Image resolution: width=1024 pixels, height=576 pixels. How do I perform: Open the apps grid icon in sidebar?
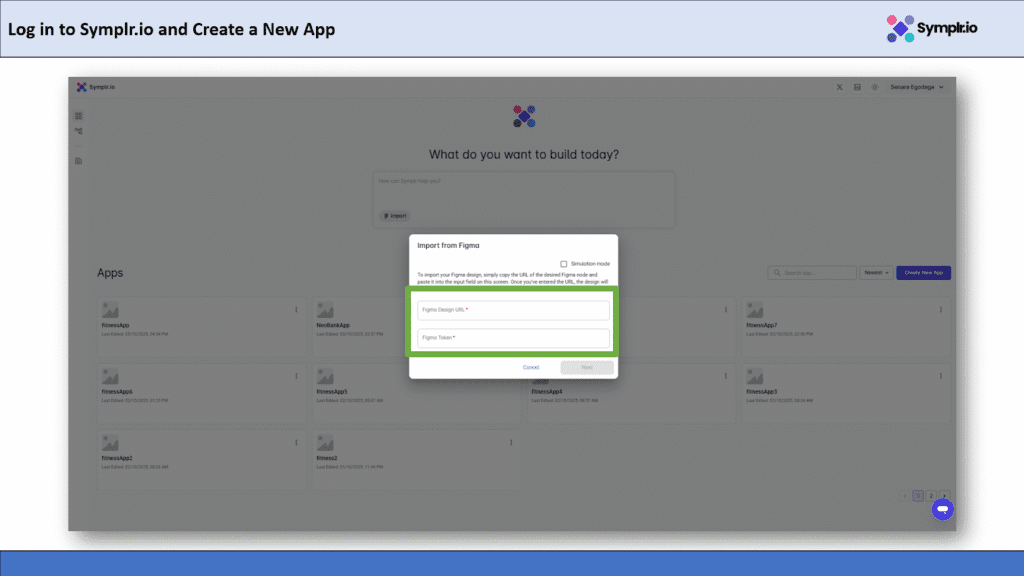point(79,116)
